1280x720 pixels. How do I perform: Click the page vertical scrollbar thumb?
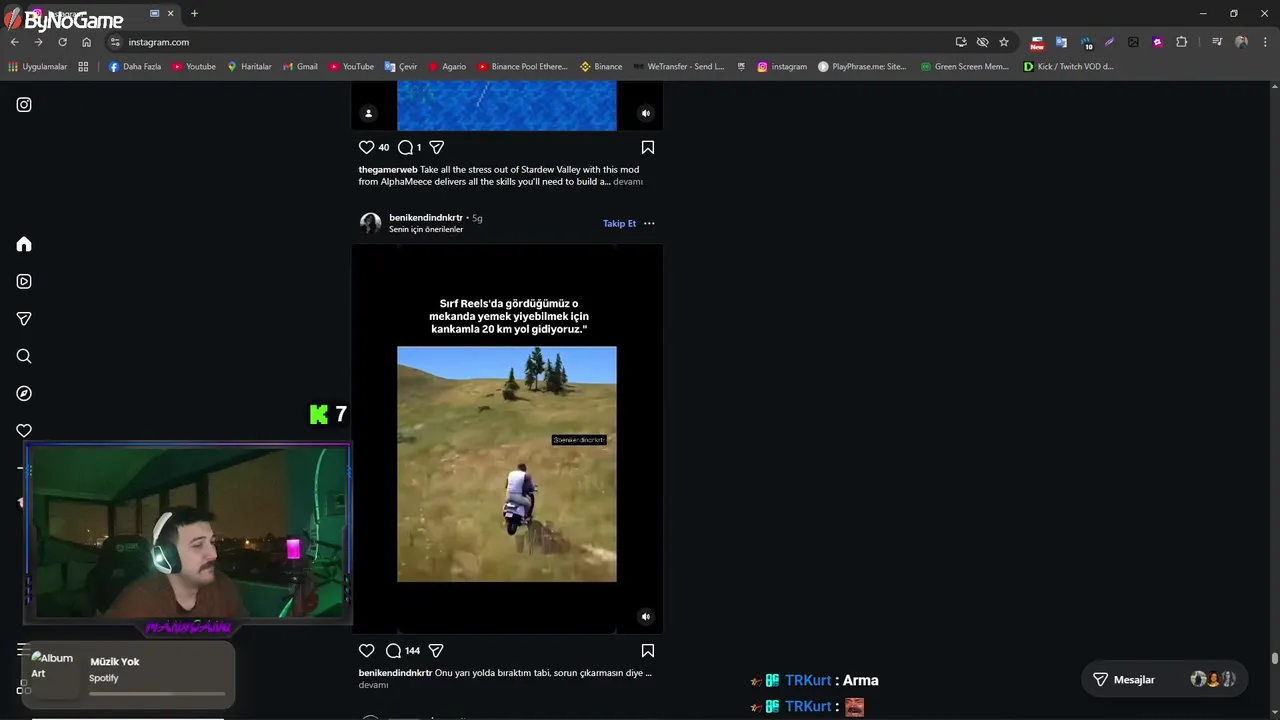pyautogui.click(x=1274, y=659)
